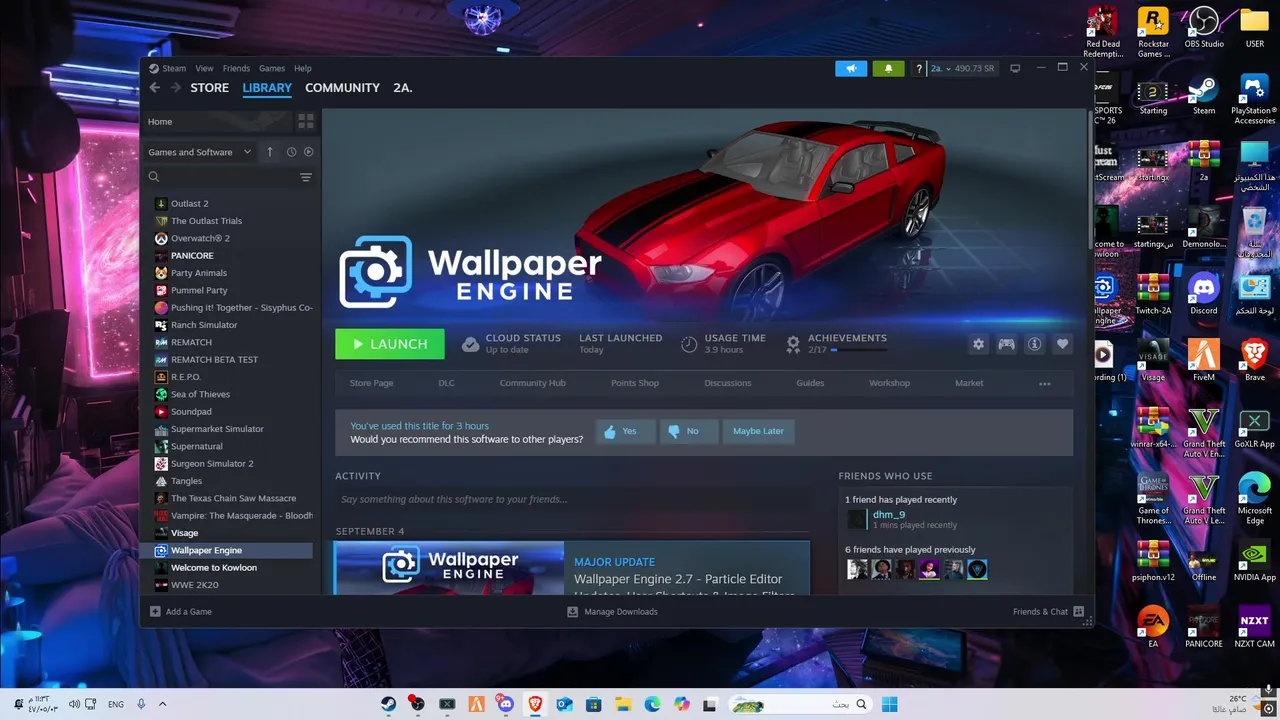The width and height of the screenshot is (1280, 720).
Task: Select Supermarket Simulator in the game list
Action: 217,429
